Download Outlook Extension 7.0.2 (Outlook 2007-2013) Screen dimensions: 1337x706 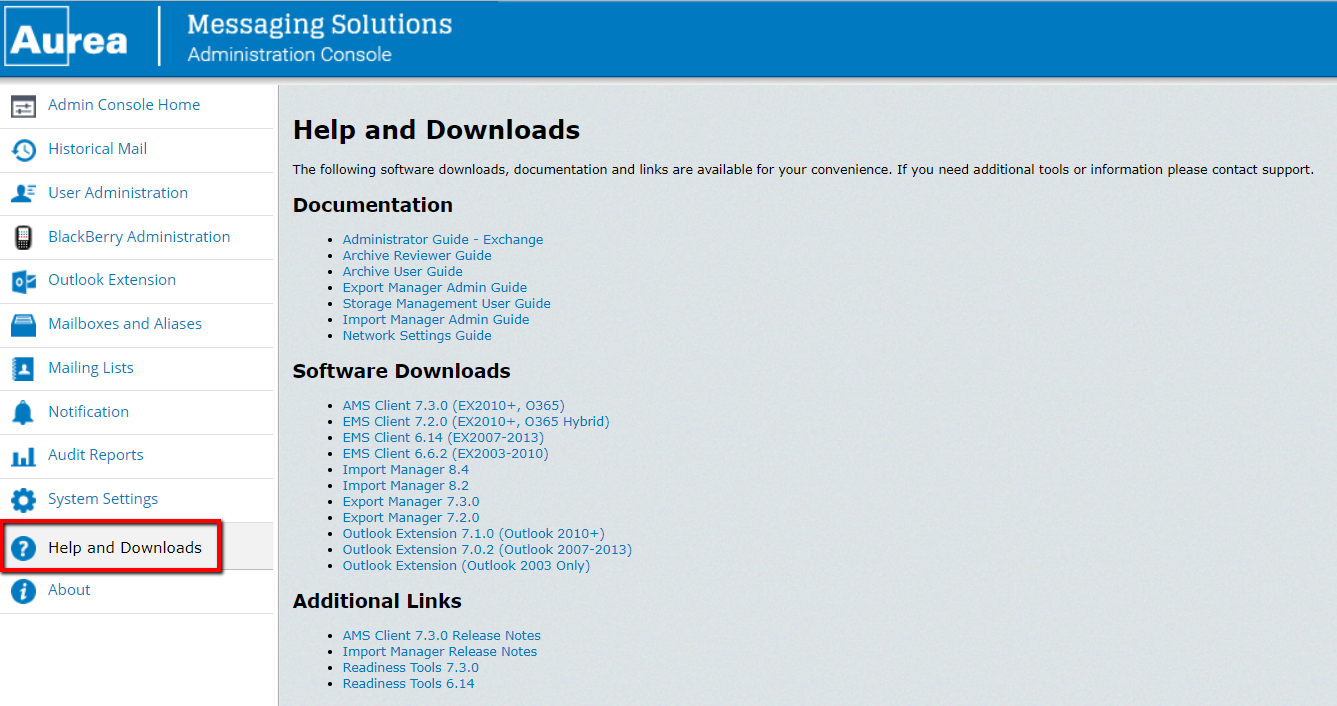click(487, 550)
